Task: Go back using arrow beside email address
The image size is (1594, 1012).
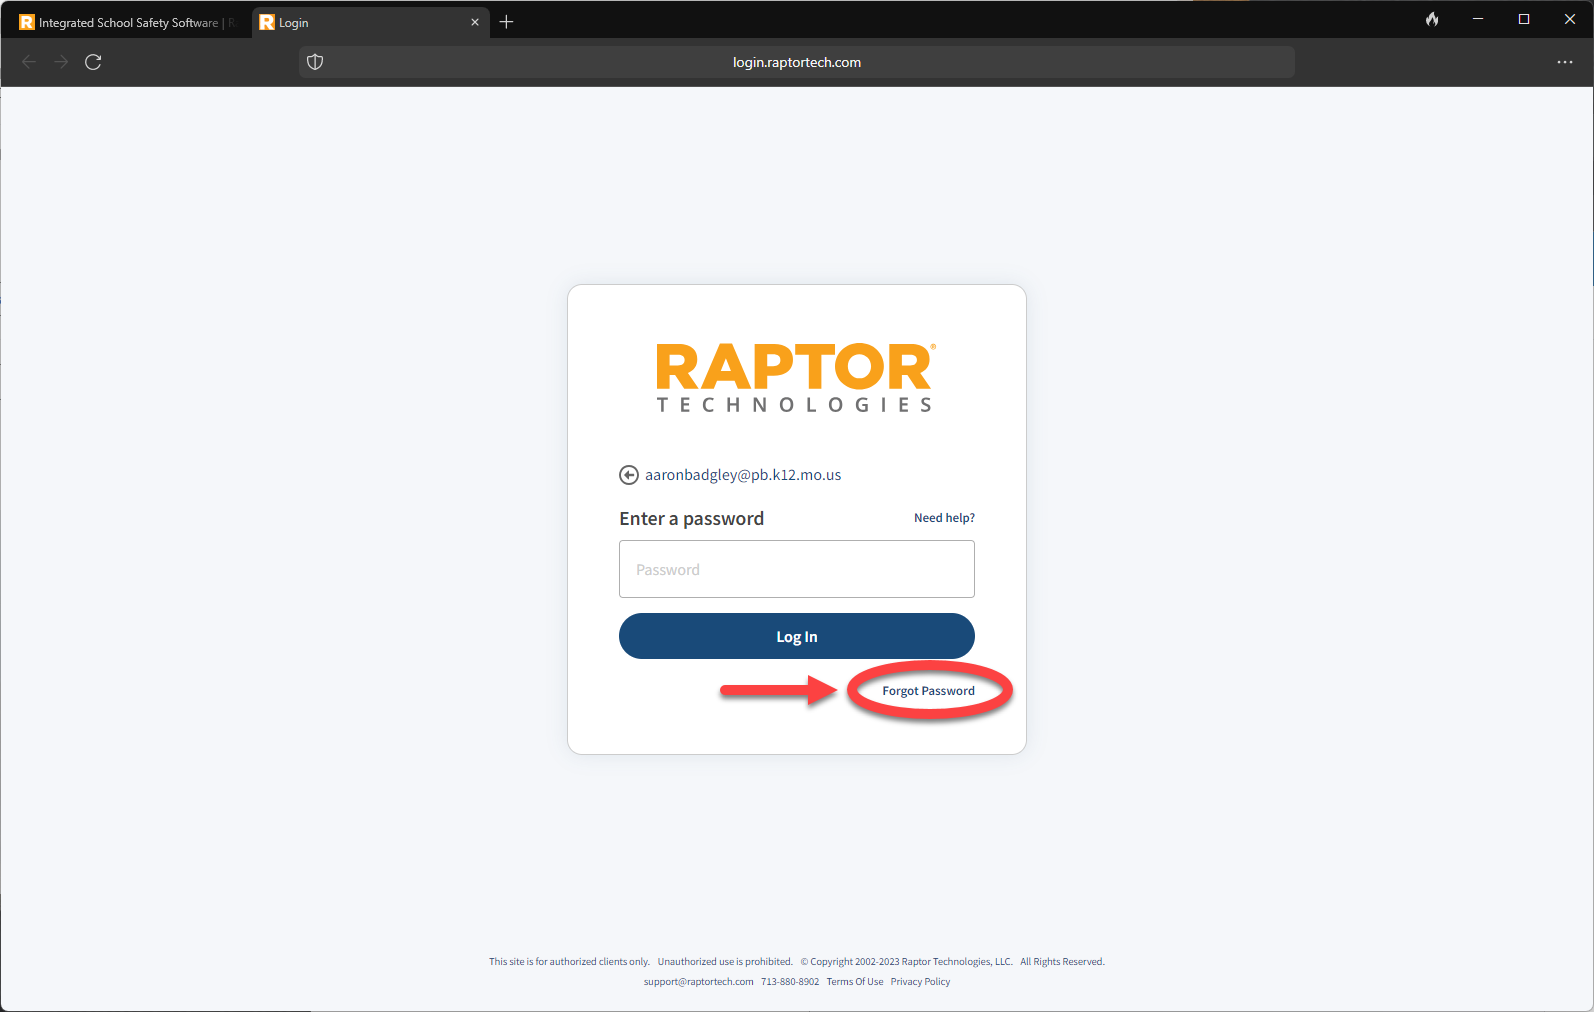Action: 629,475
